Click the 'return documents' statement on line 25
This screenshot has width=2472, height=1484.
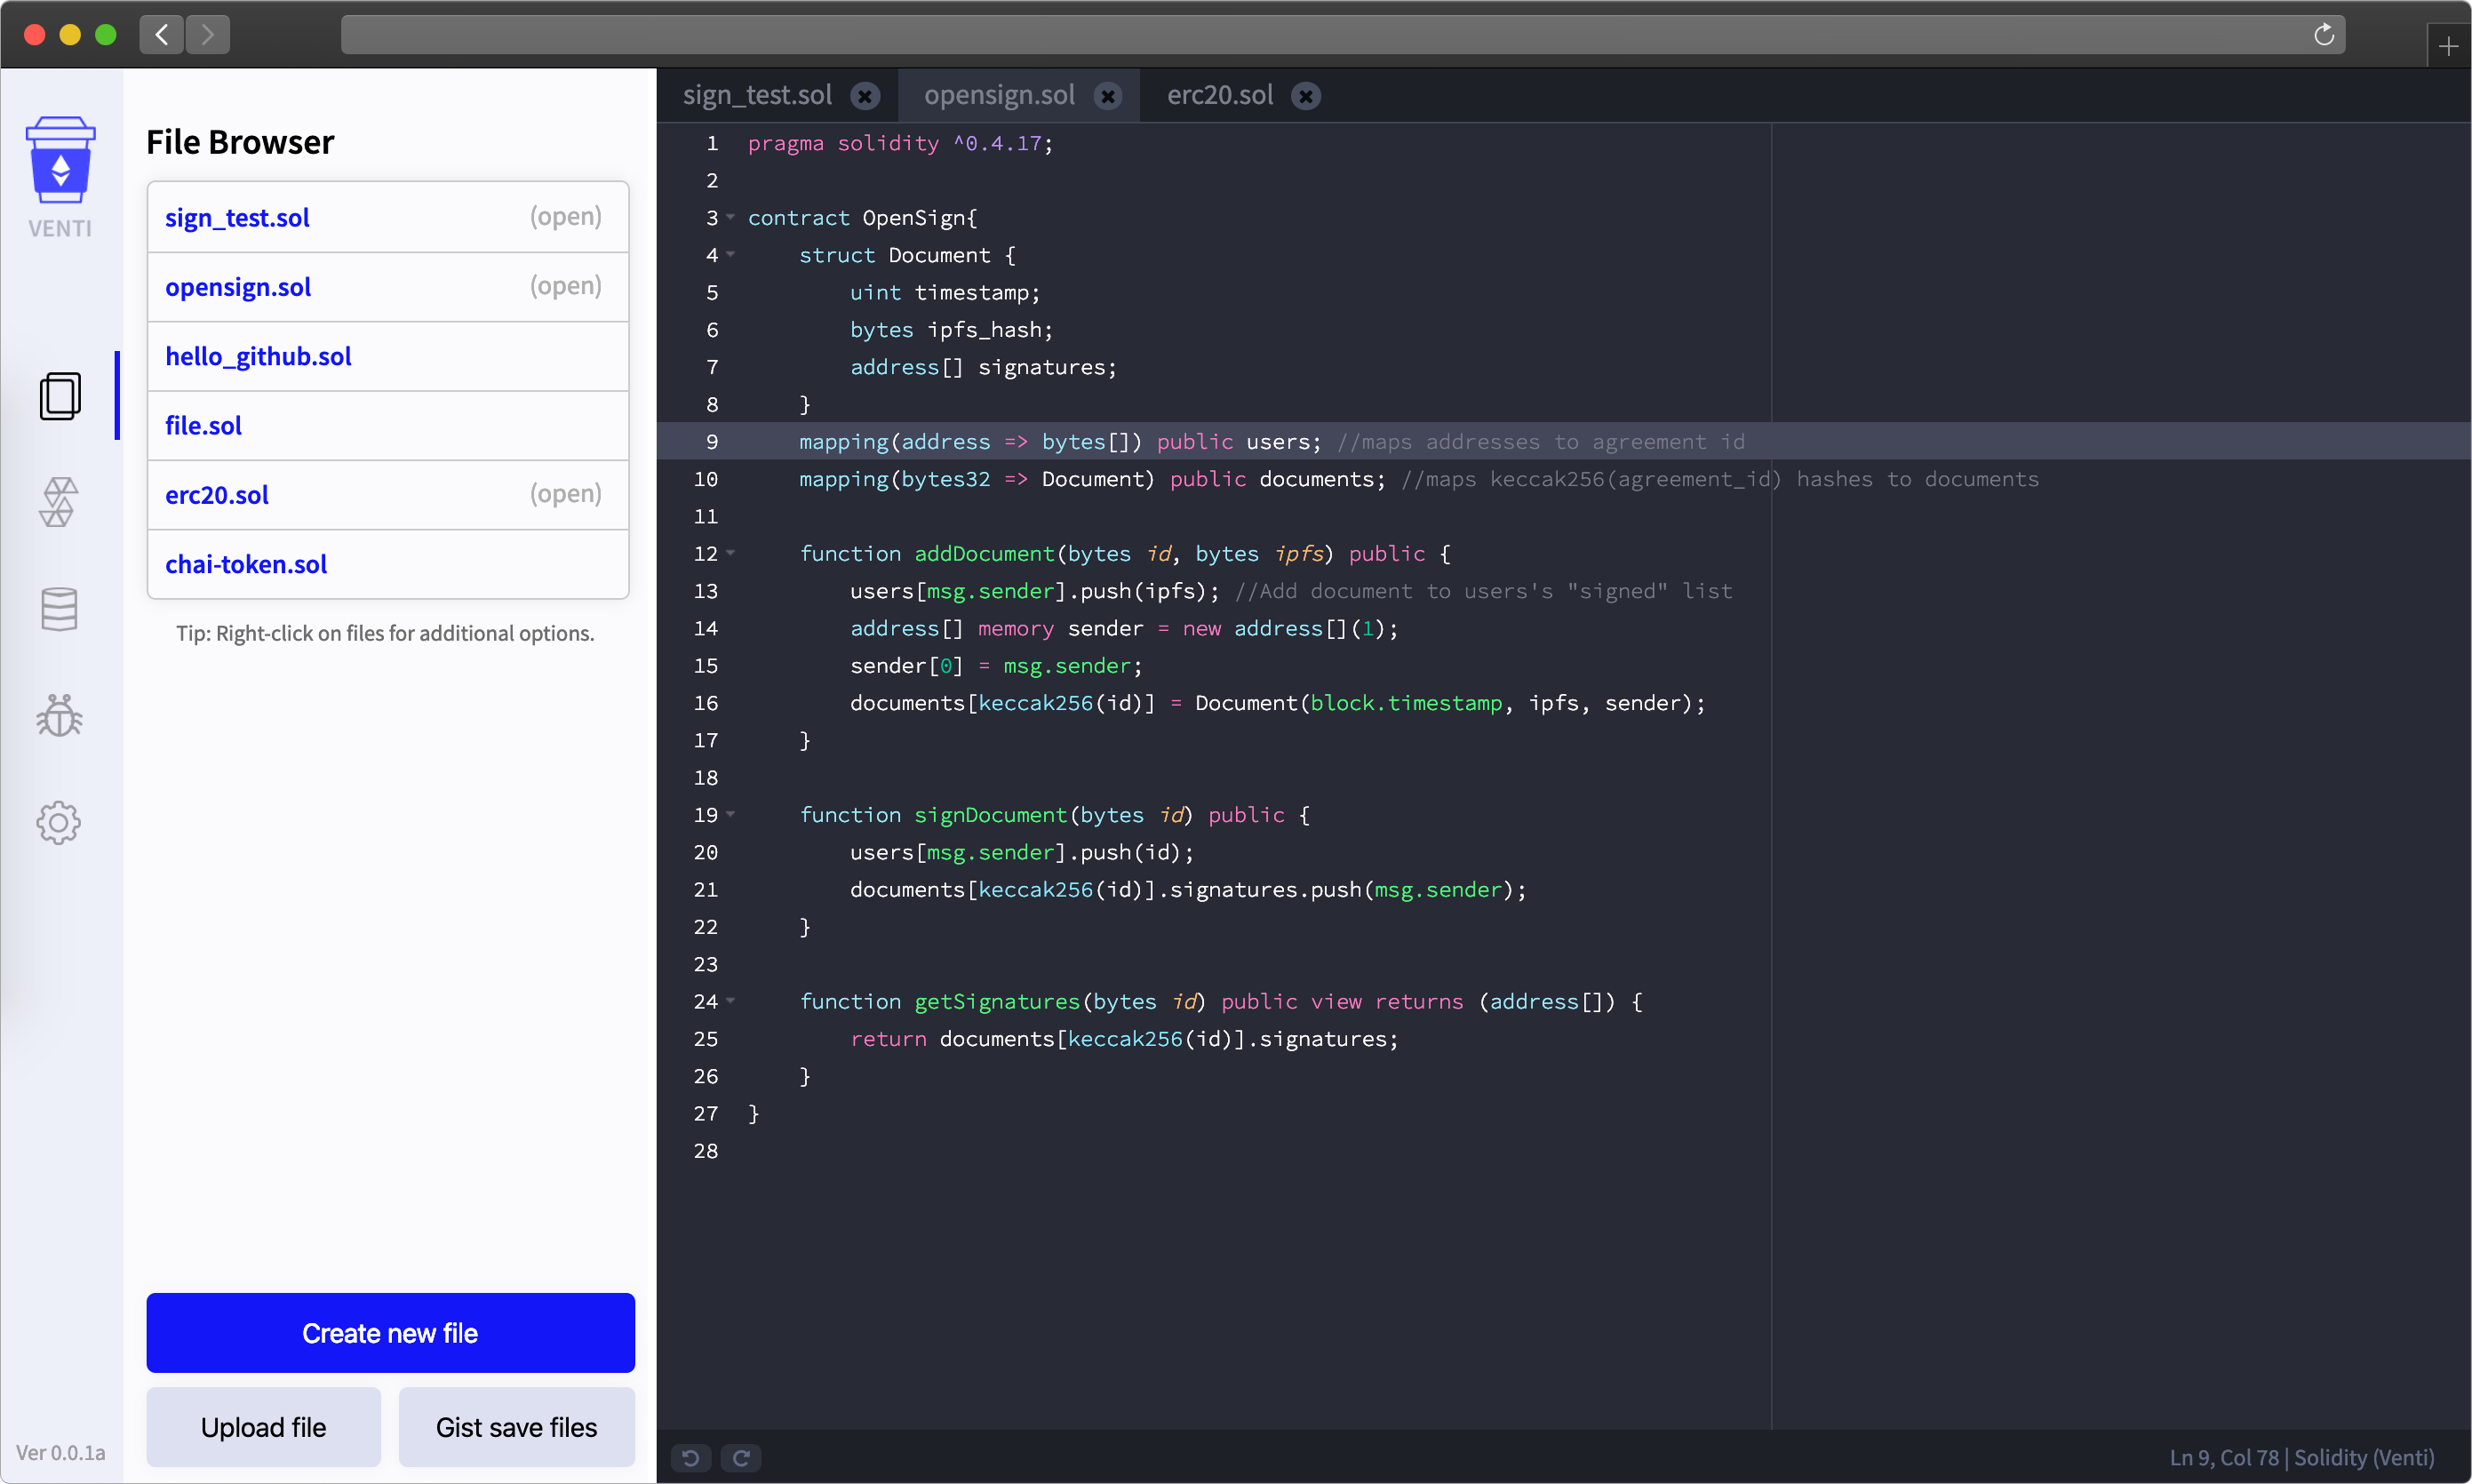pos(1124,1039)
